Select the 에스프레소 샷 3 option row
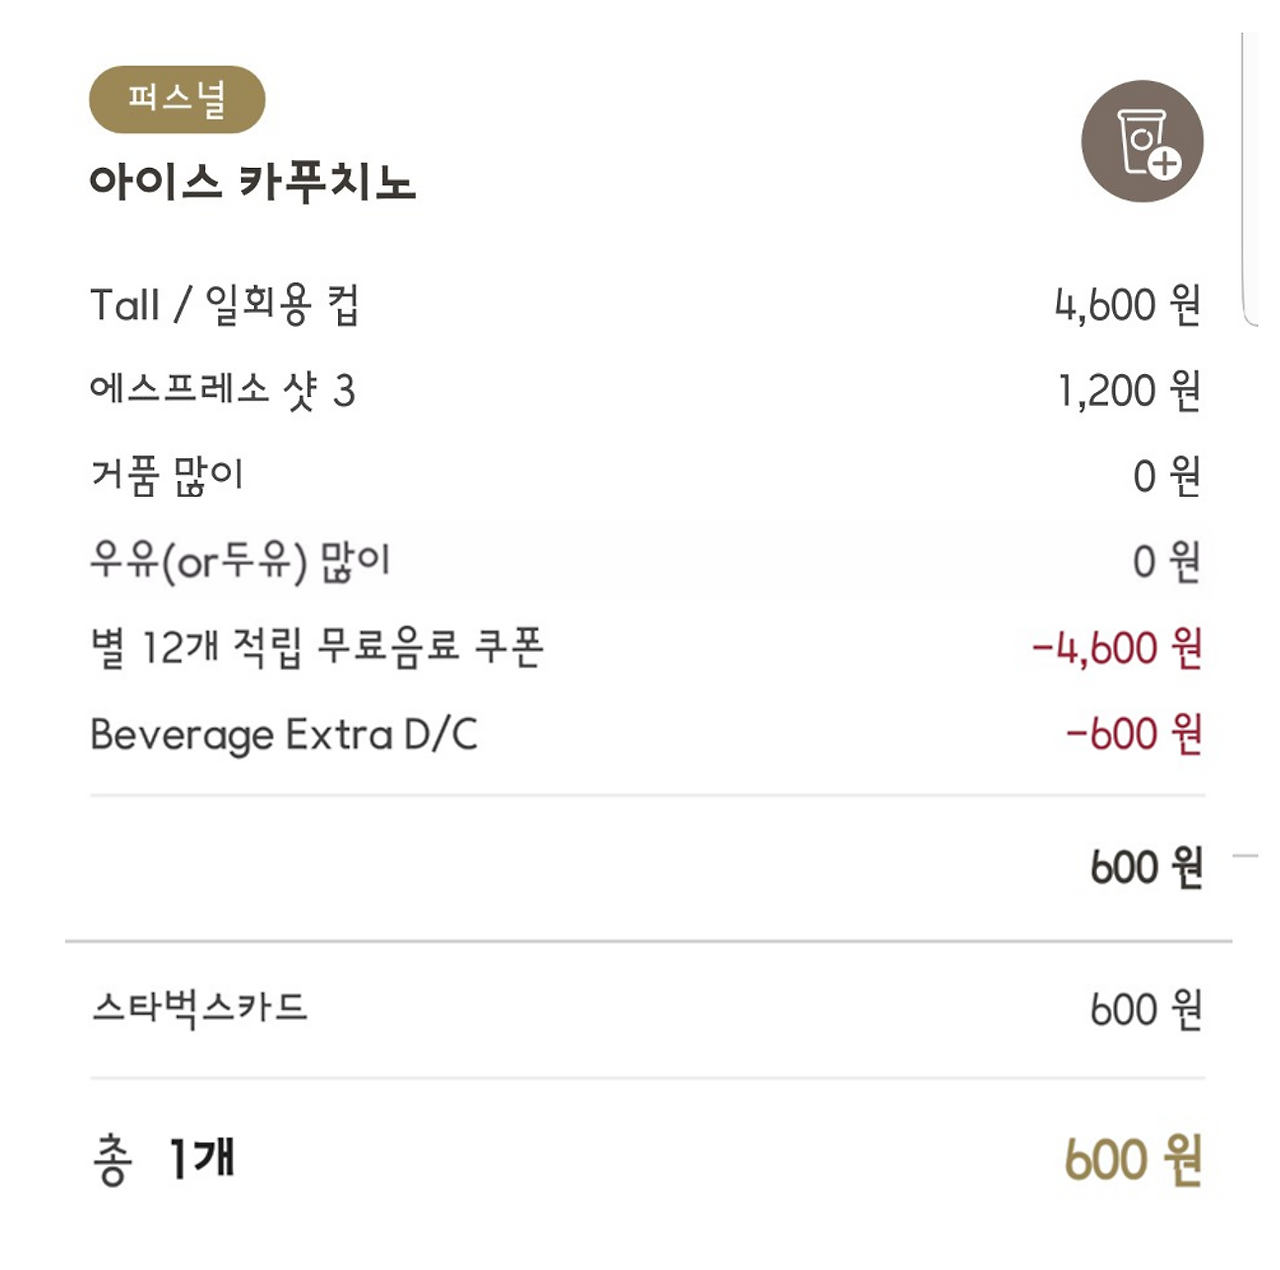The height and width of the screenshot is (1270, 1280). tap(646, 390)
